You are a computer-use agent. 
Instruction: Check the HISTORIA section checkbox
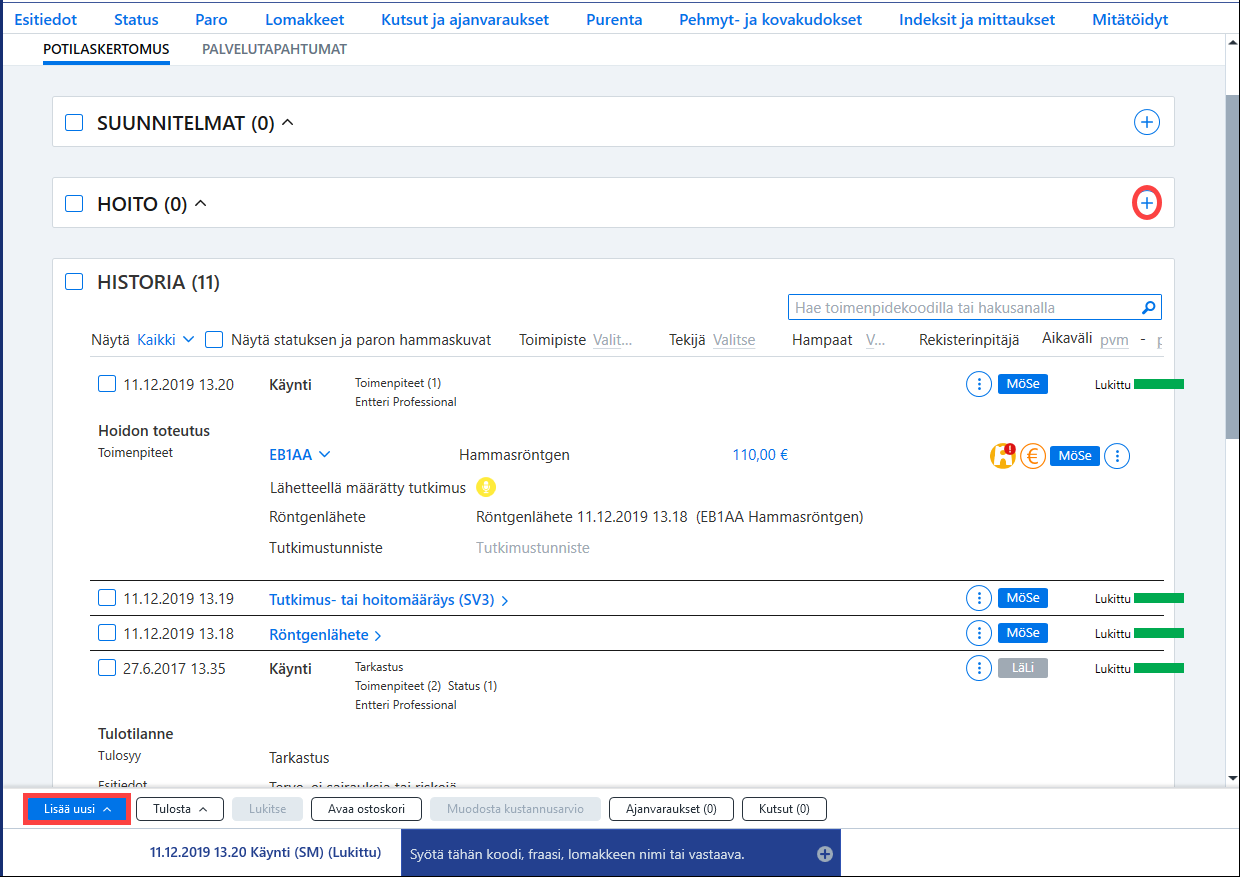[74, 282]
